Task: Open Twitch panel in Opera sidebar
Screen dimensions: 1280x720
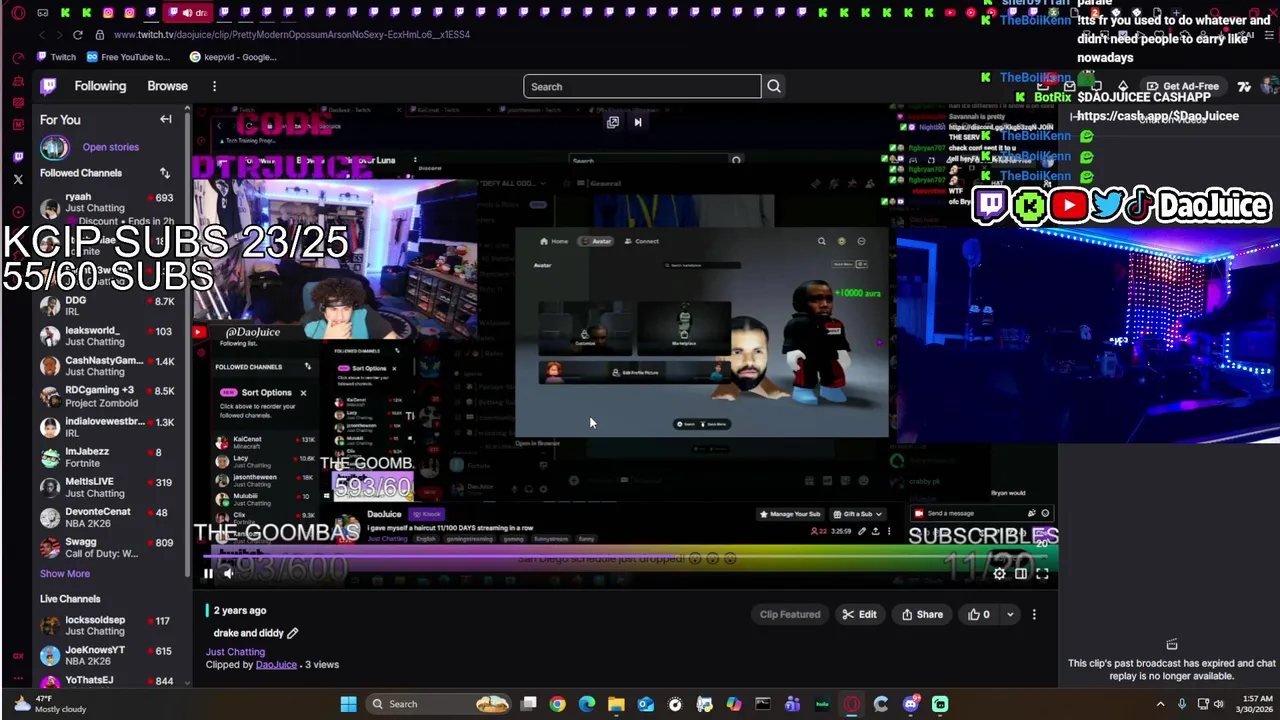Action: tap(18, 156)
